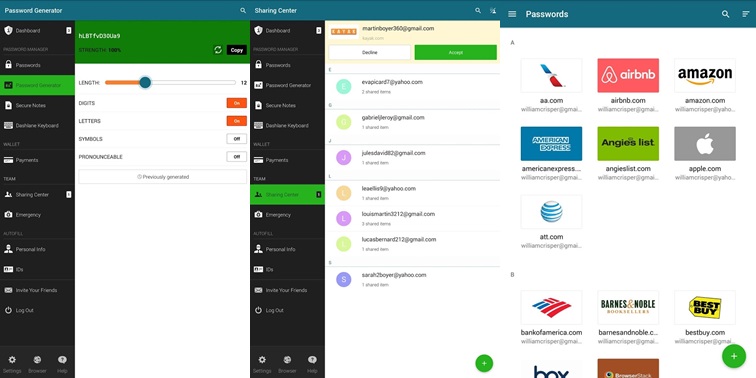756x378 pixels.
Task: Turn on the PRONOUNCEABLE toggle
Action: (x=237, y=157)
